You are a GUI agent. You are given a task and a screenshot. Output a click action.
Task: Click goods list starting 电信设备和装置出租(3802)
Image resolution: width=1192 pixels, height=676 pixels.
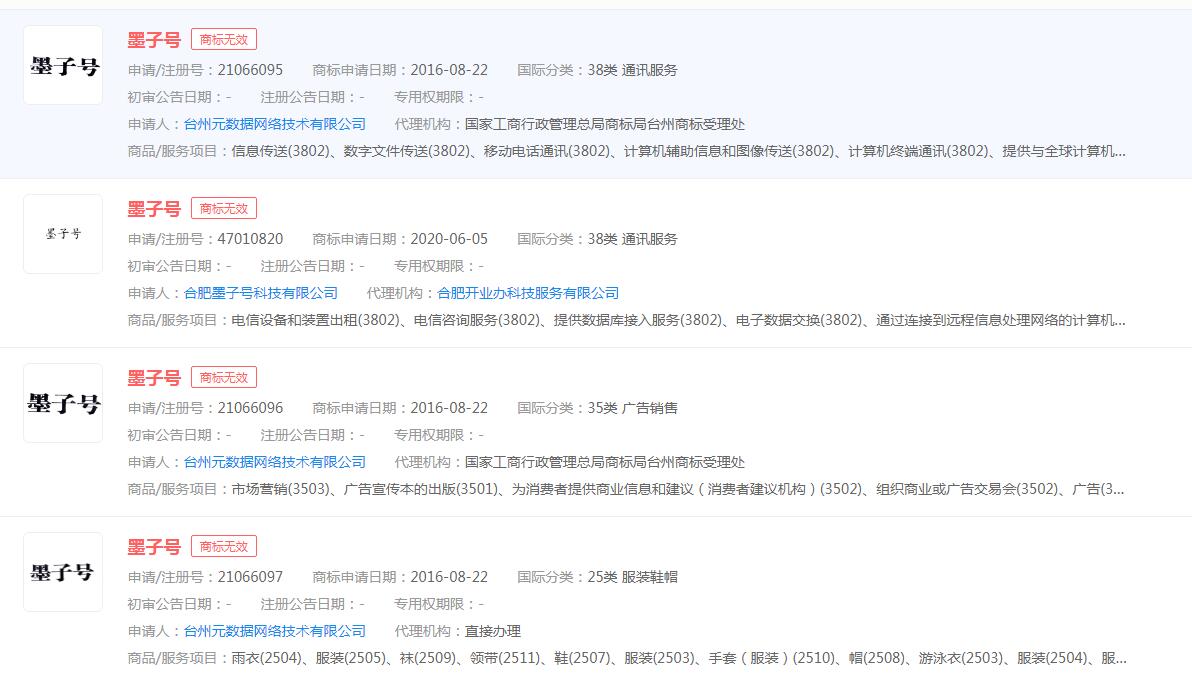click(678, 320)
